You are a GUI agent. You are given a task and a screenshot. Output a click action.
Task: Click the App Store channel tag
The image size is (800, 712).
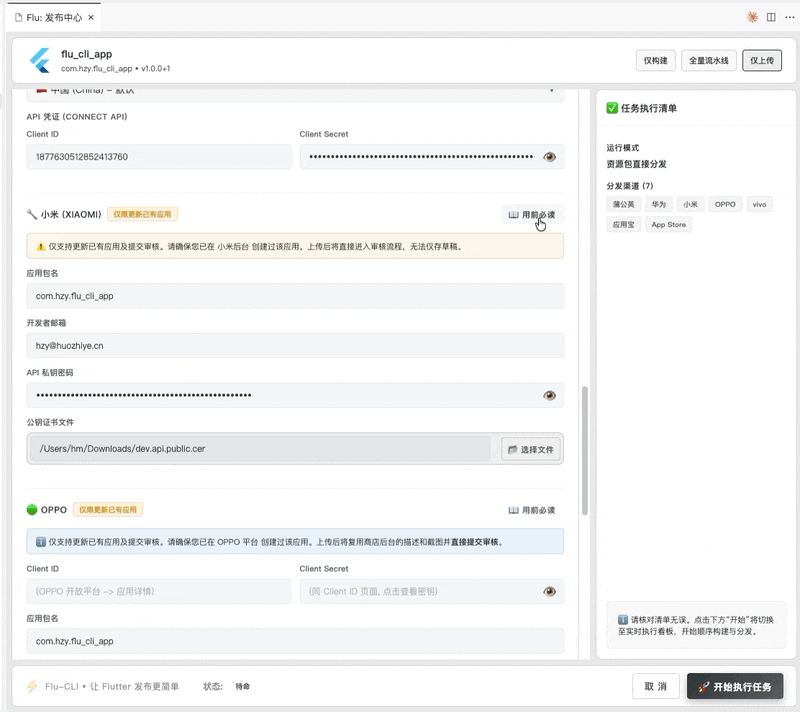click(x=668, y=225)
